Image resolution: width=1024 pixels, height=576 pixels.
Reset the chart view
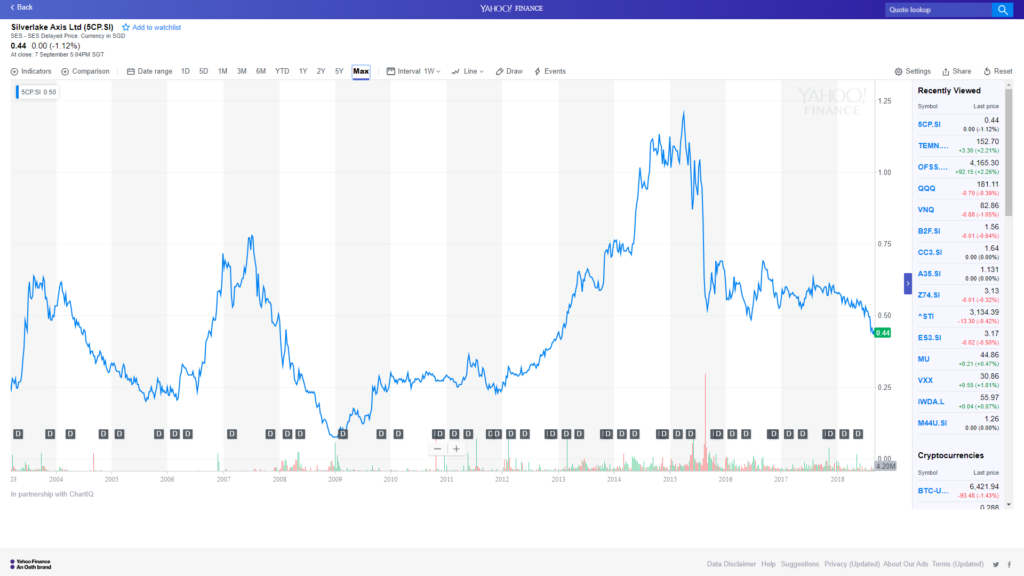click(998, 71)
